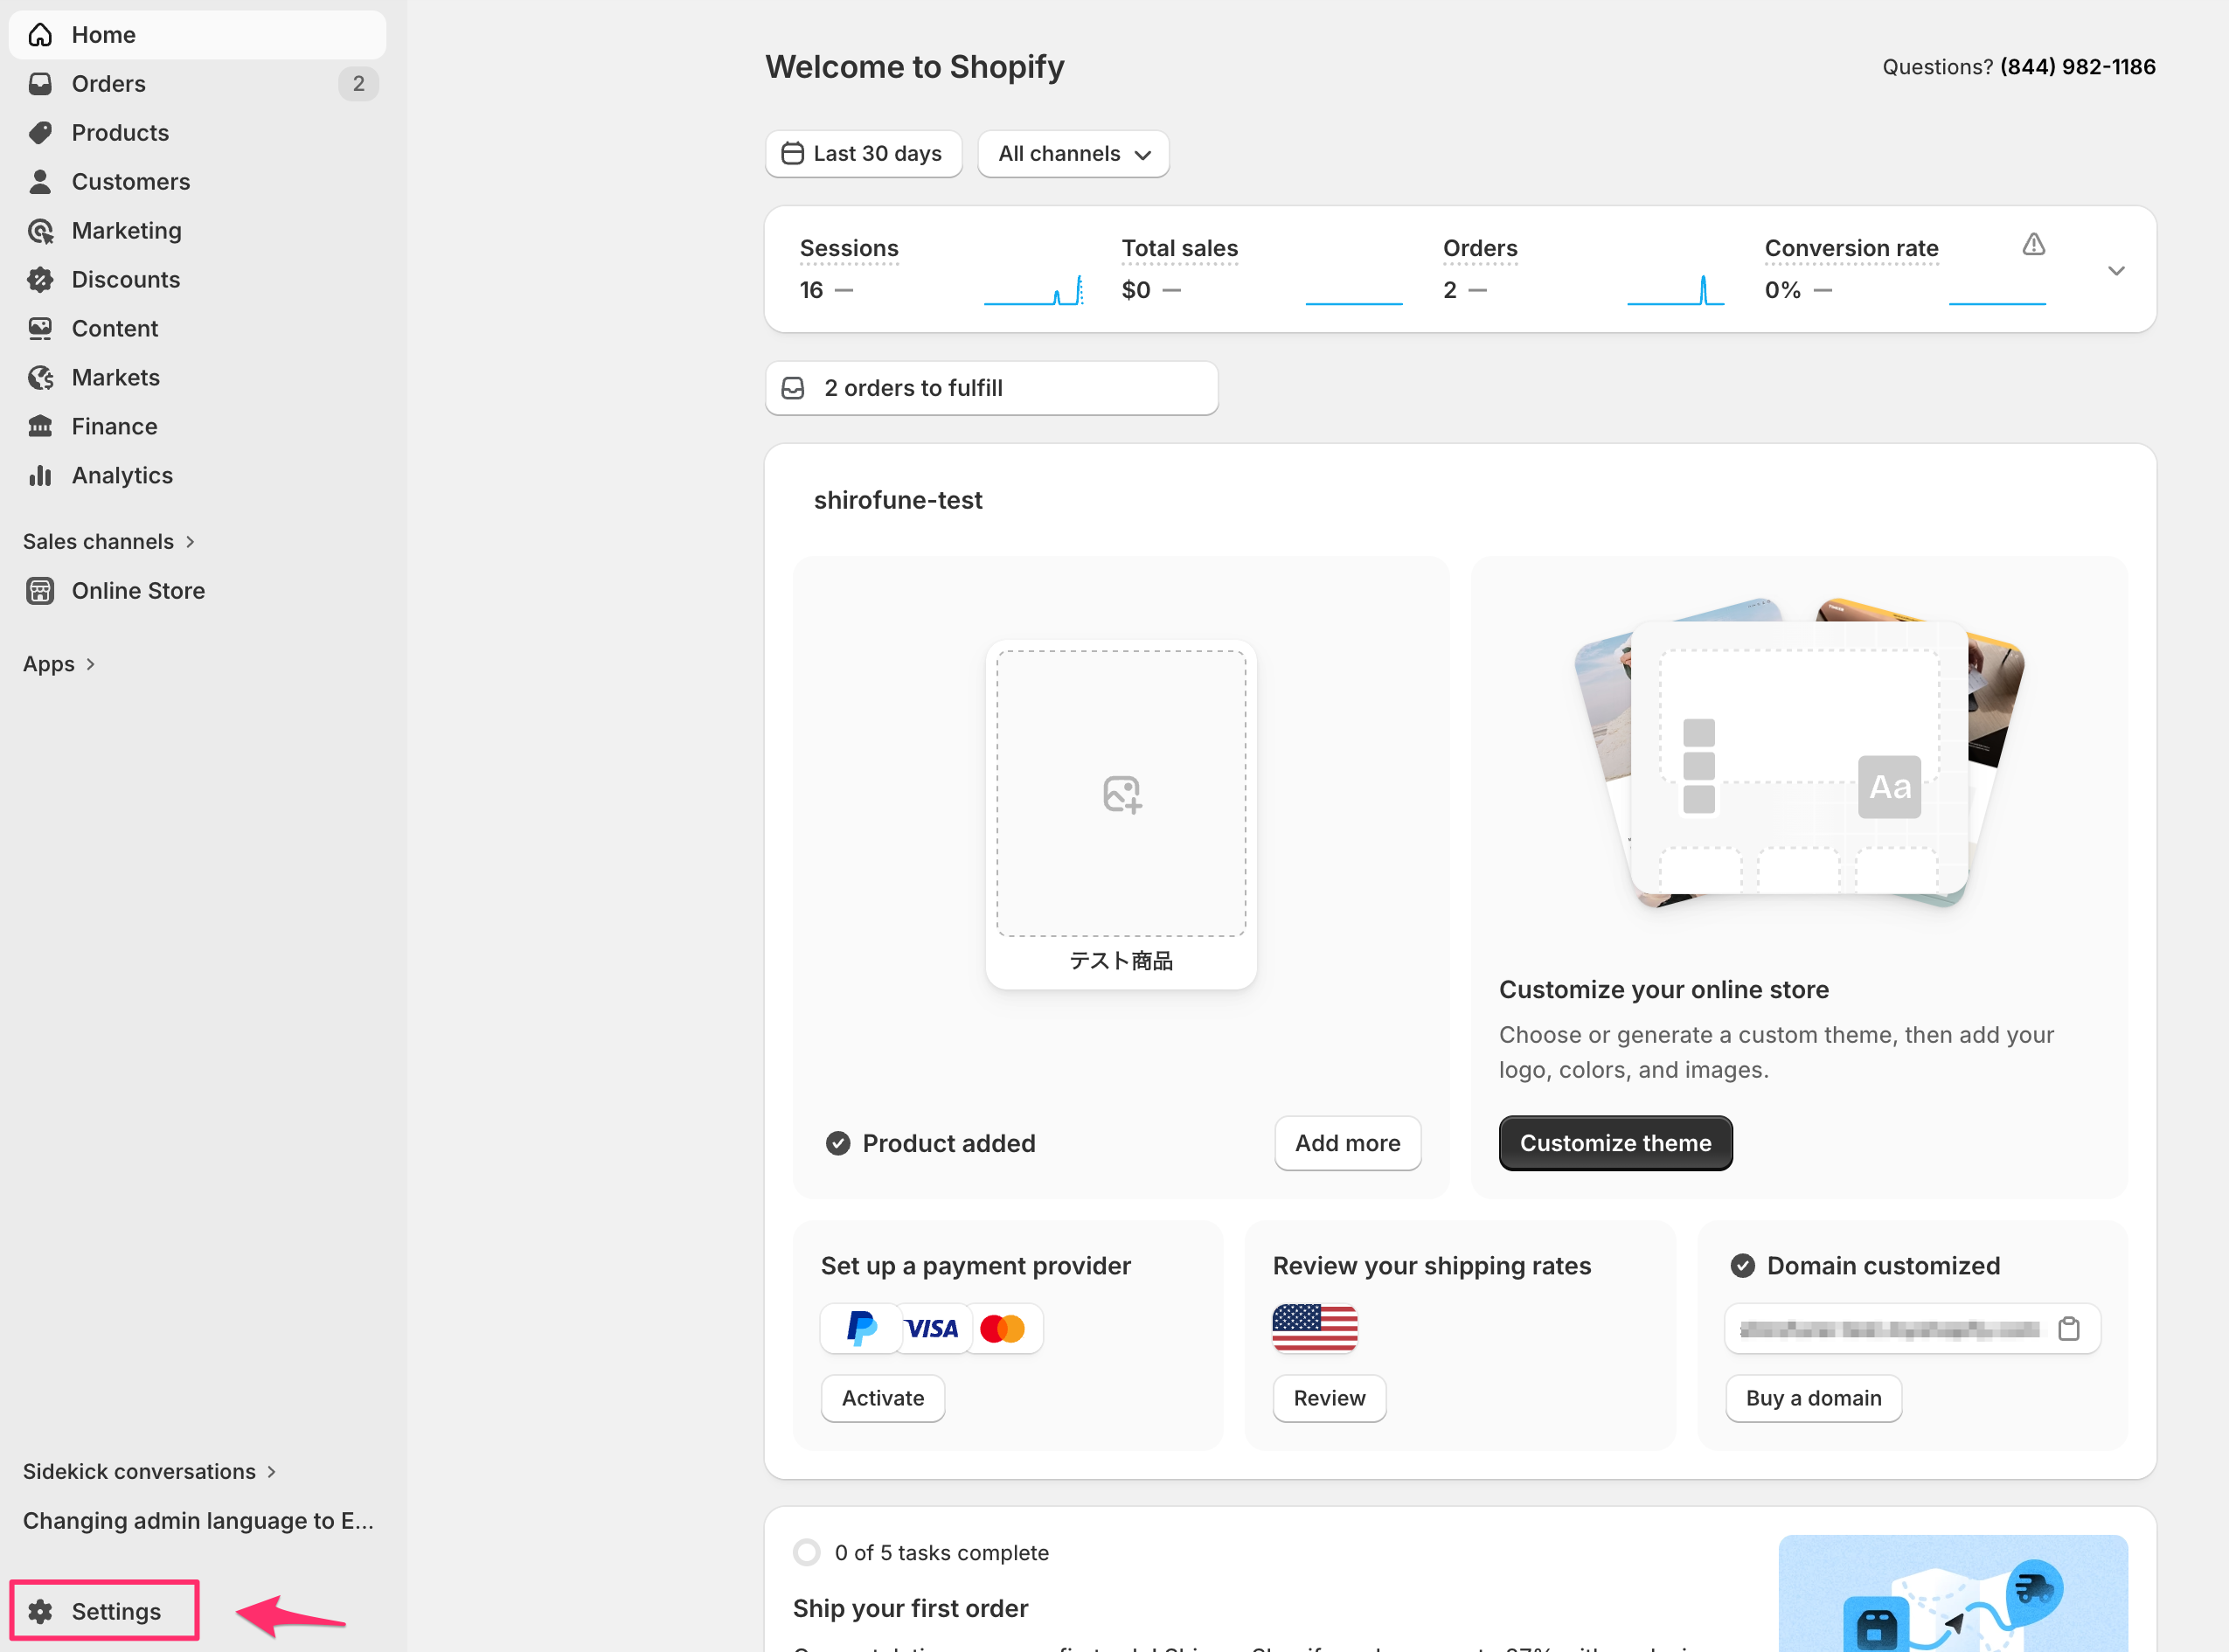Click the Online Store storefront icon
The height and width of the screenshot is (1652, 2229).
40,591
